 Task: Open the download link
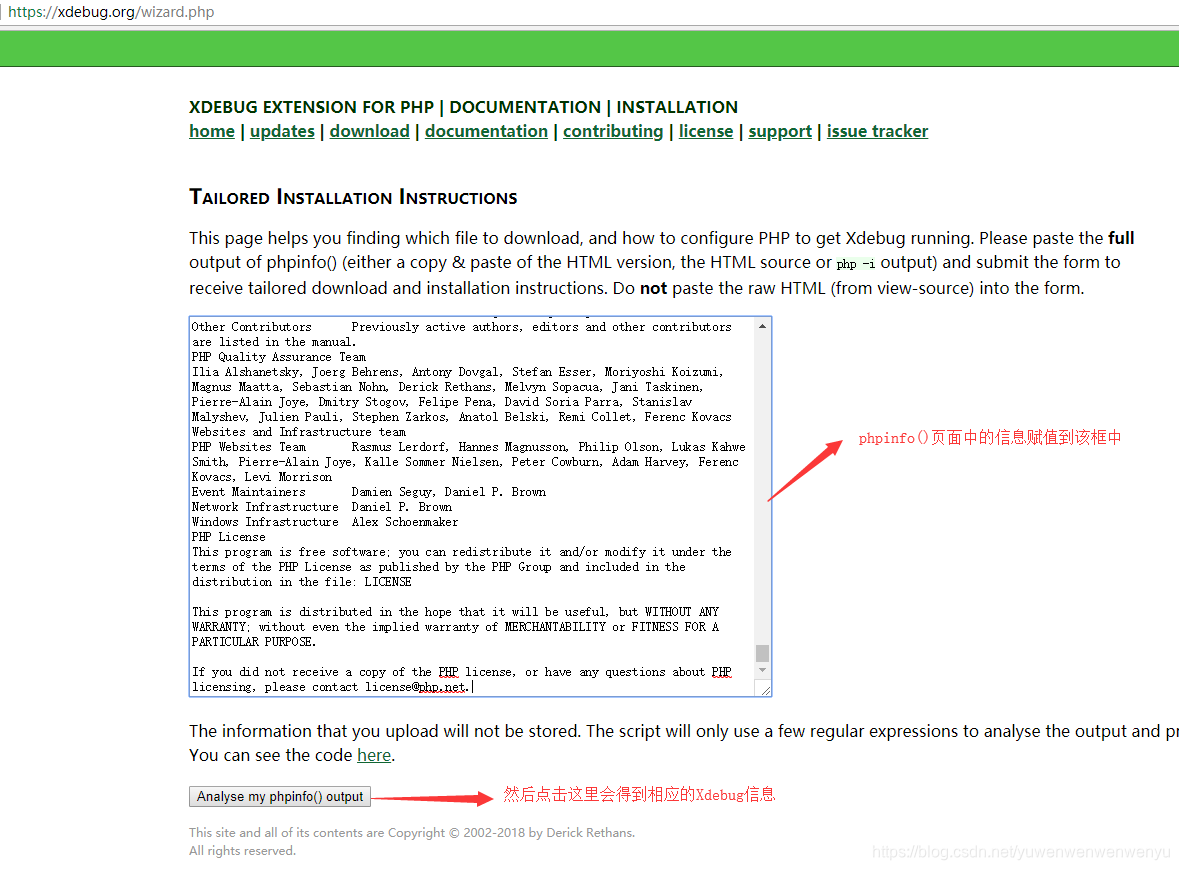click(x=369, y=132)
